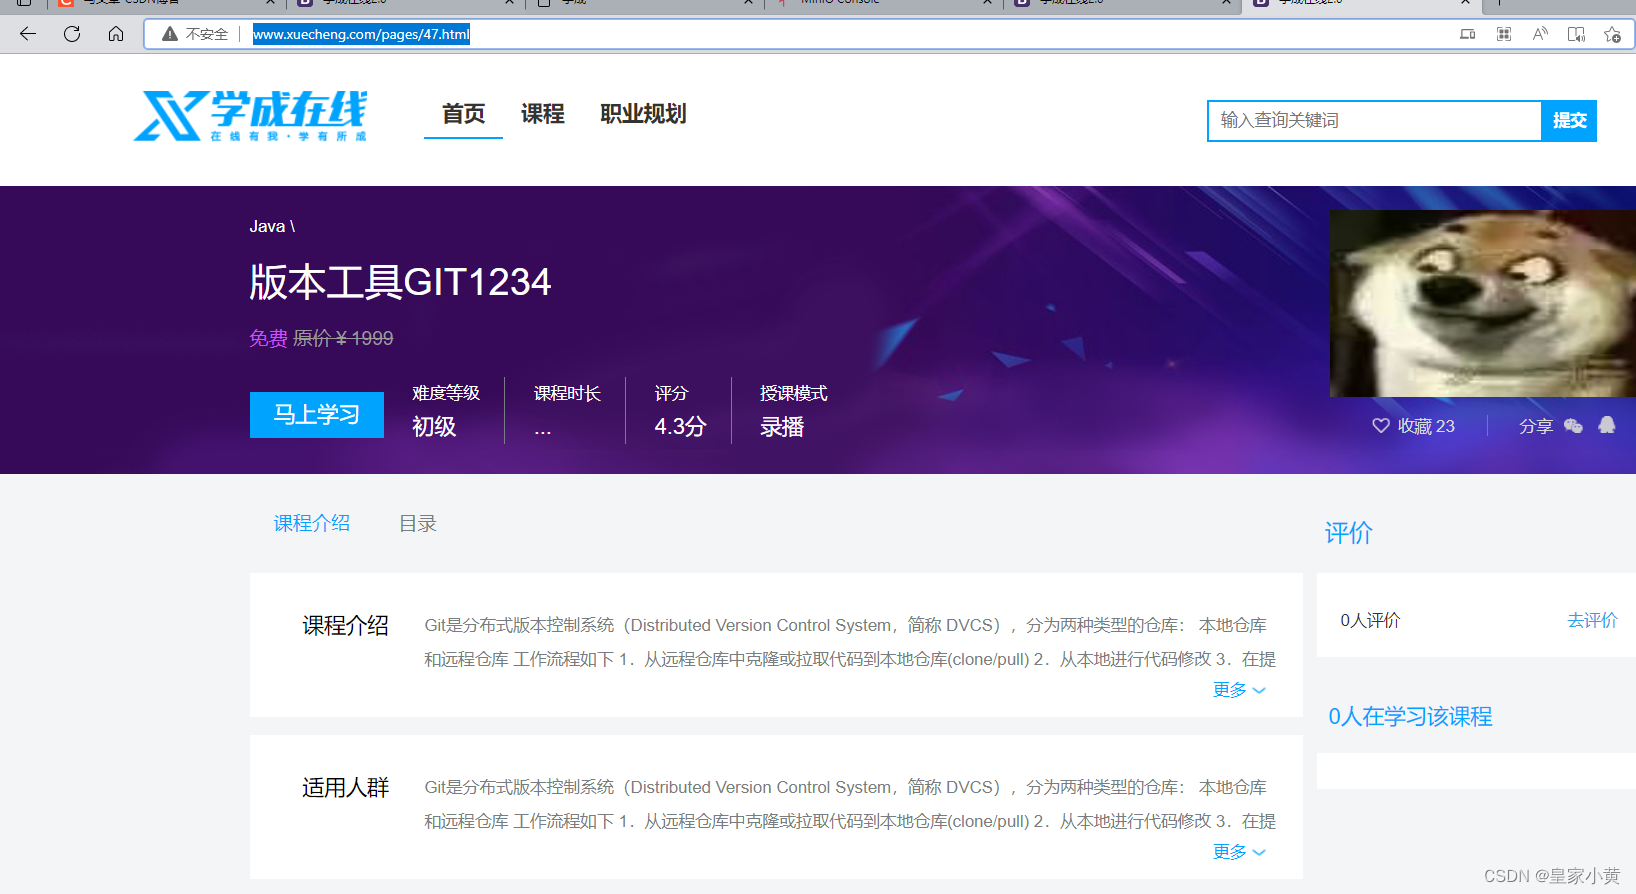Start course with 马上学习 button

[x=317, y=415]
